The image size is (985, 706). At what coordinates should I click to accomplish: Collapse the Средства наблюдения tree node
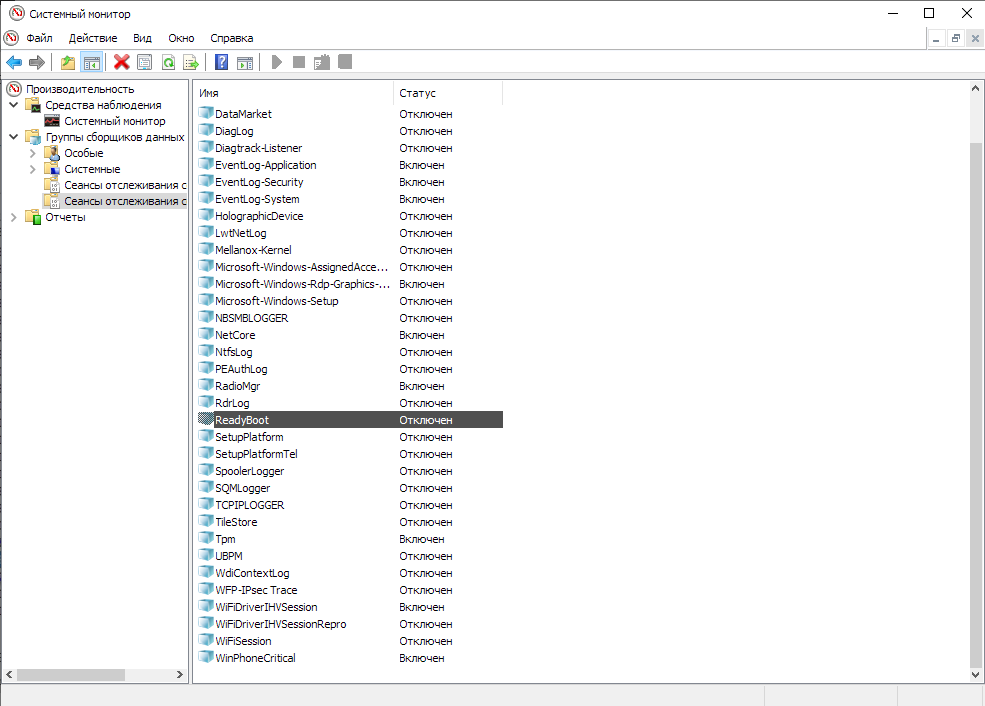coord(14,105)
